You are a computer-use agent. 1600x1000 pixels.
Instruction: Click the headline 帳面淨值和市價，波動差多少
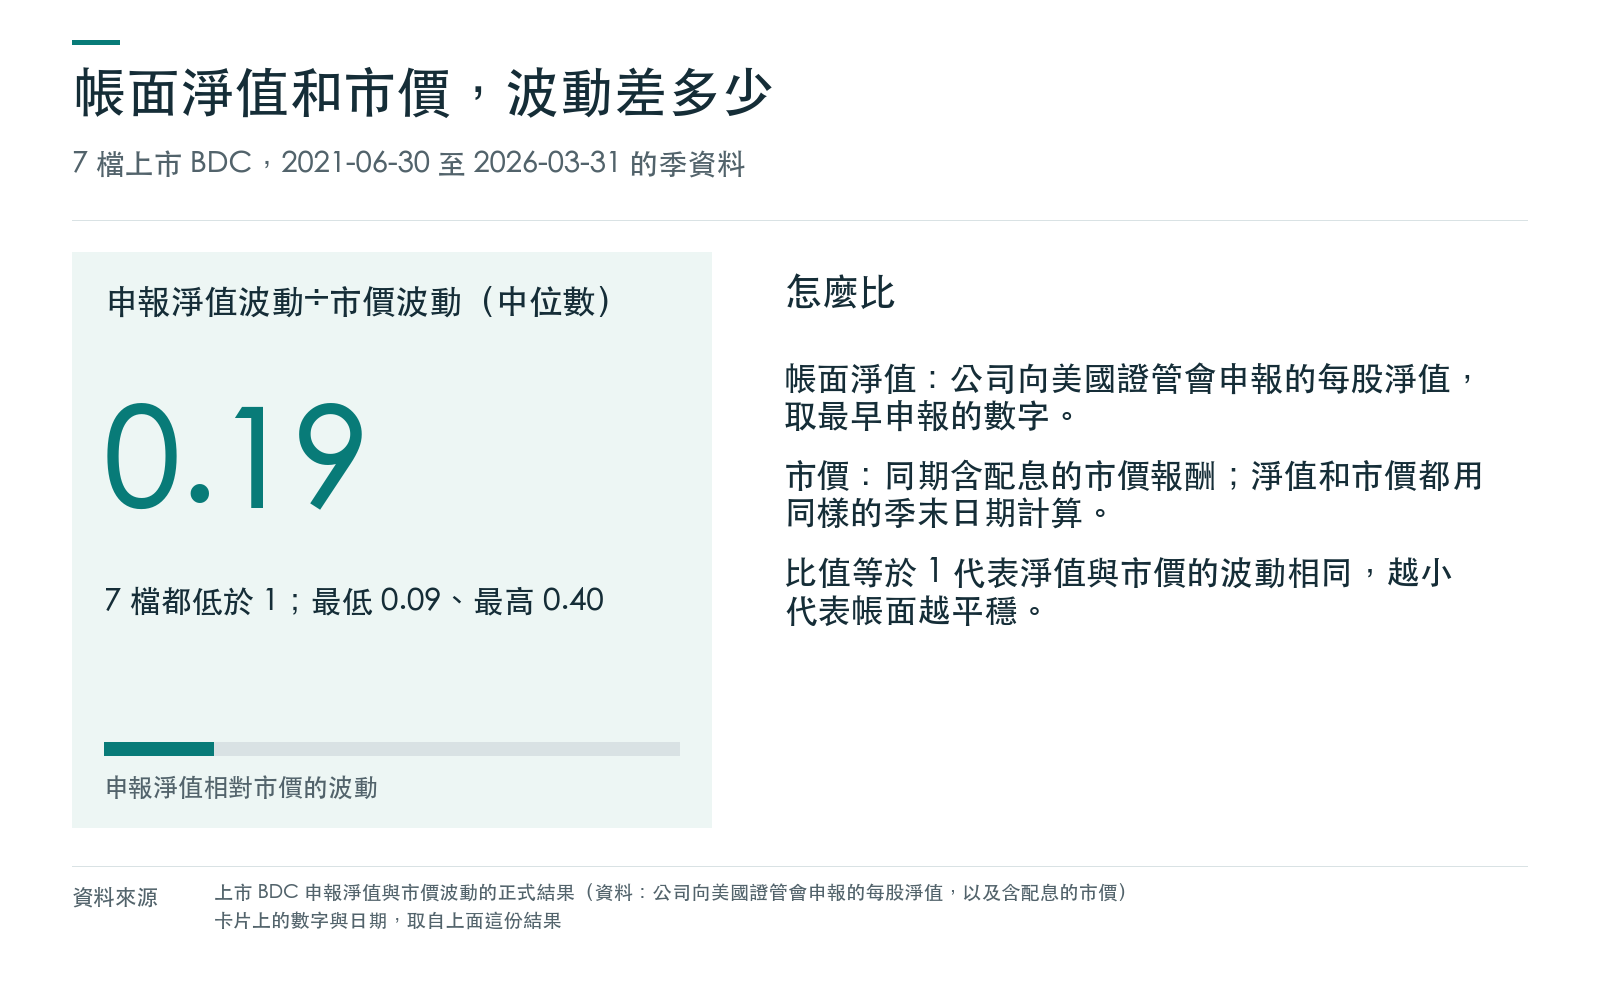click(x=423, y=94)
